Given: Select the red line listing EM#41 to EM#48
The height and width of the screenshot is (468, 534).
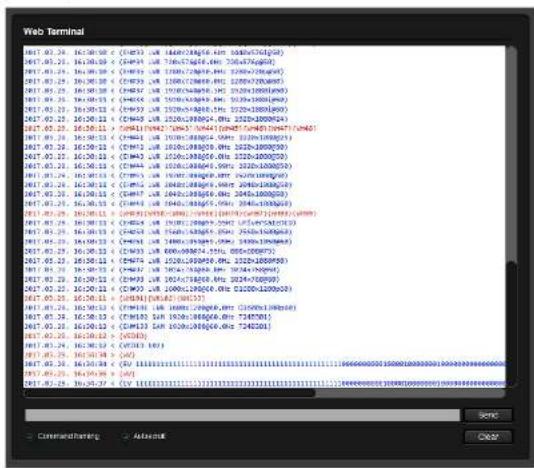Looking at the screenshot, I should pos(170,128).
